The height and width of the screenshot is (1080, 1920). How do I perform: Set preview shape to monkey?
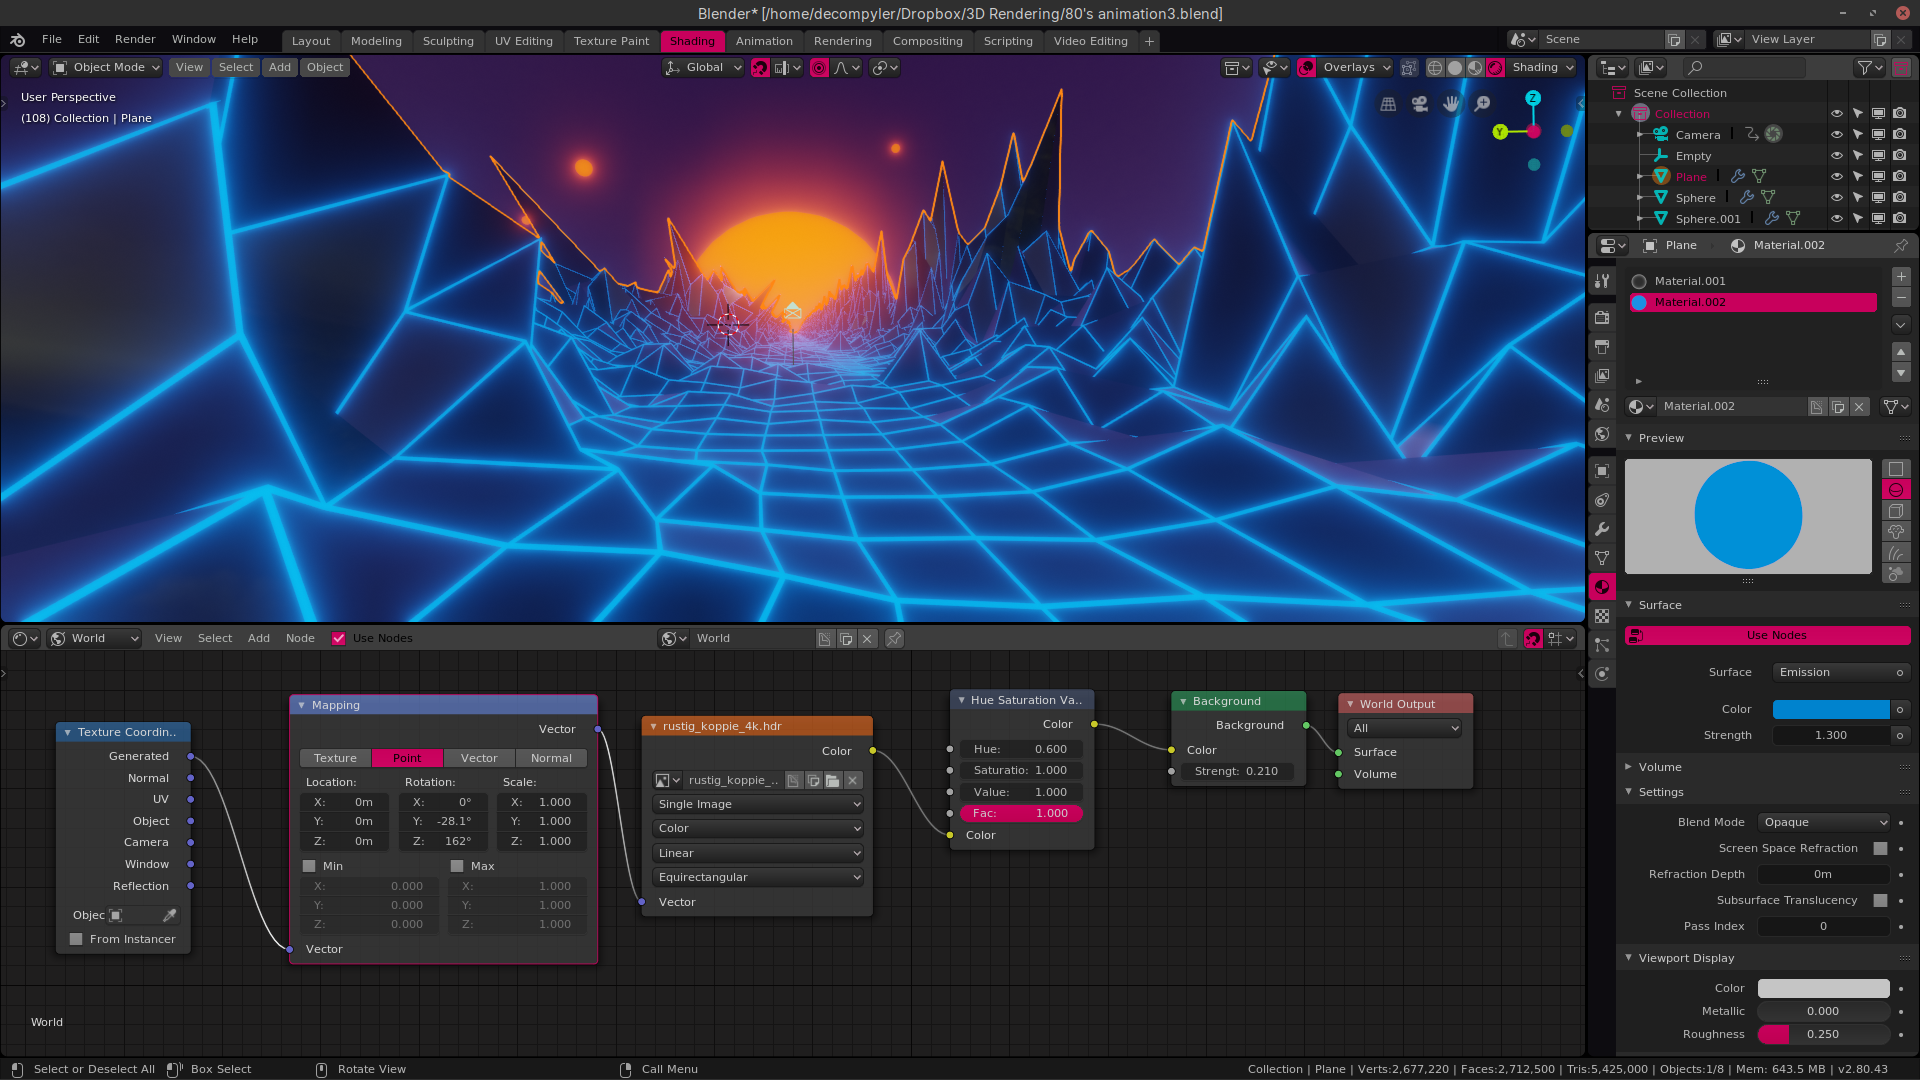[1896, 532]
